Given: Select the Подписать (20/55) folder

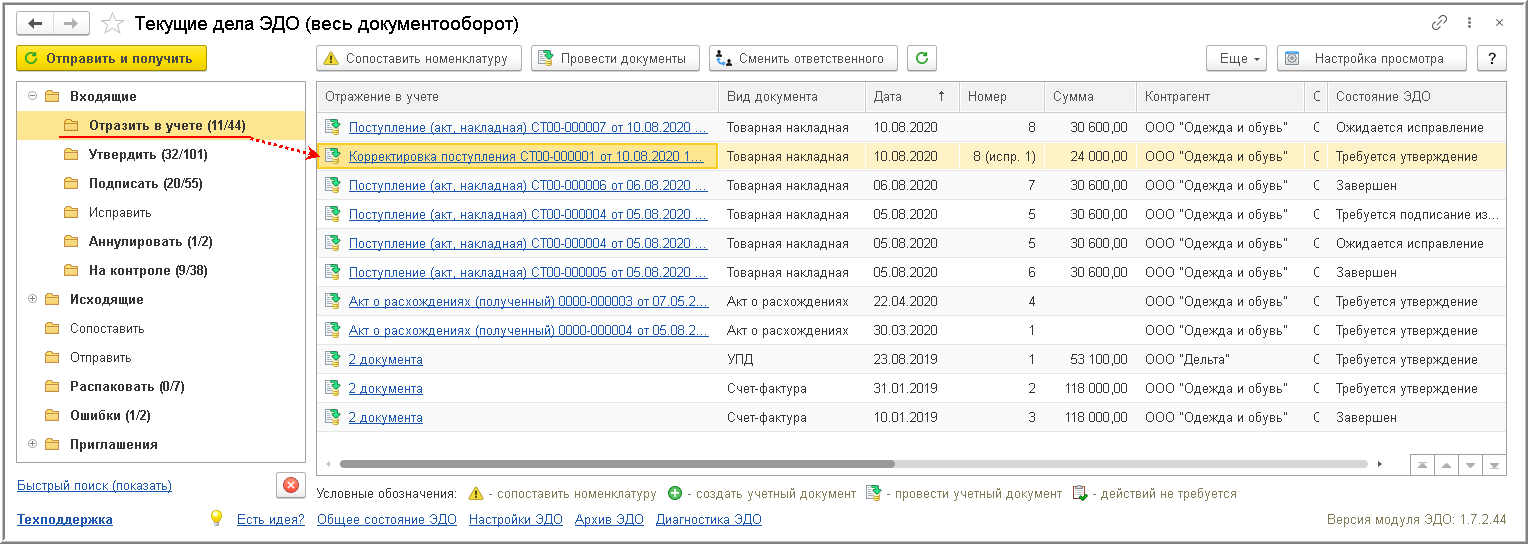Looking at the screenshot, I should pos(145,183).
